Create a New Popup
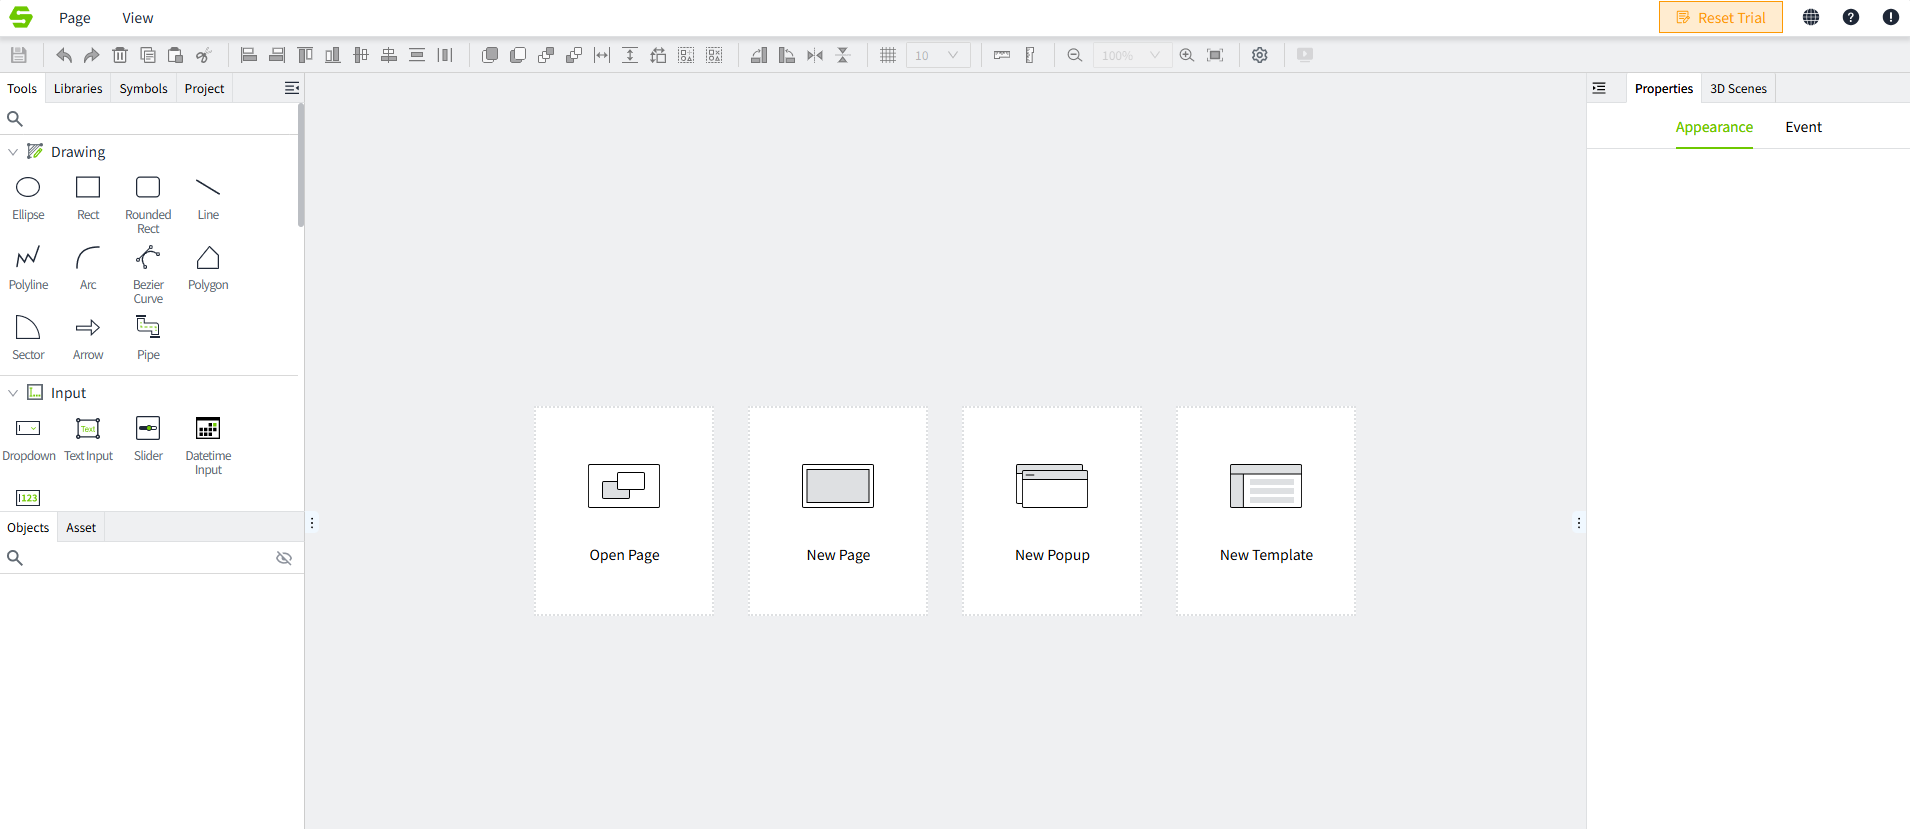This screenshot has height=829, width=1910. [x=1052, y=510]
